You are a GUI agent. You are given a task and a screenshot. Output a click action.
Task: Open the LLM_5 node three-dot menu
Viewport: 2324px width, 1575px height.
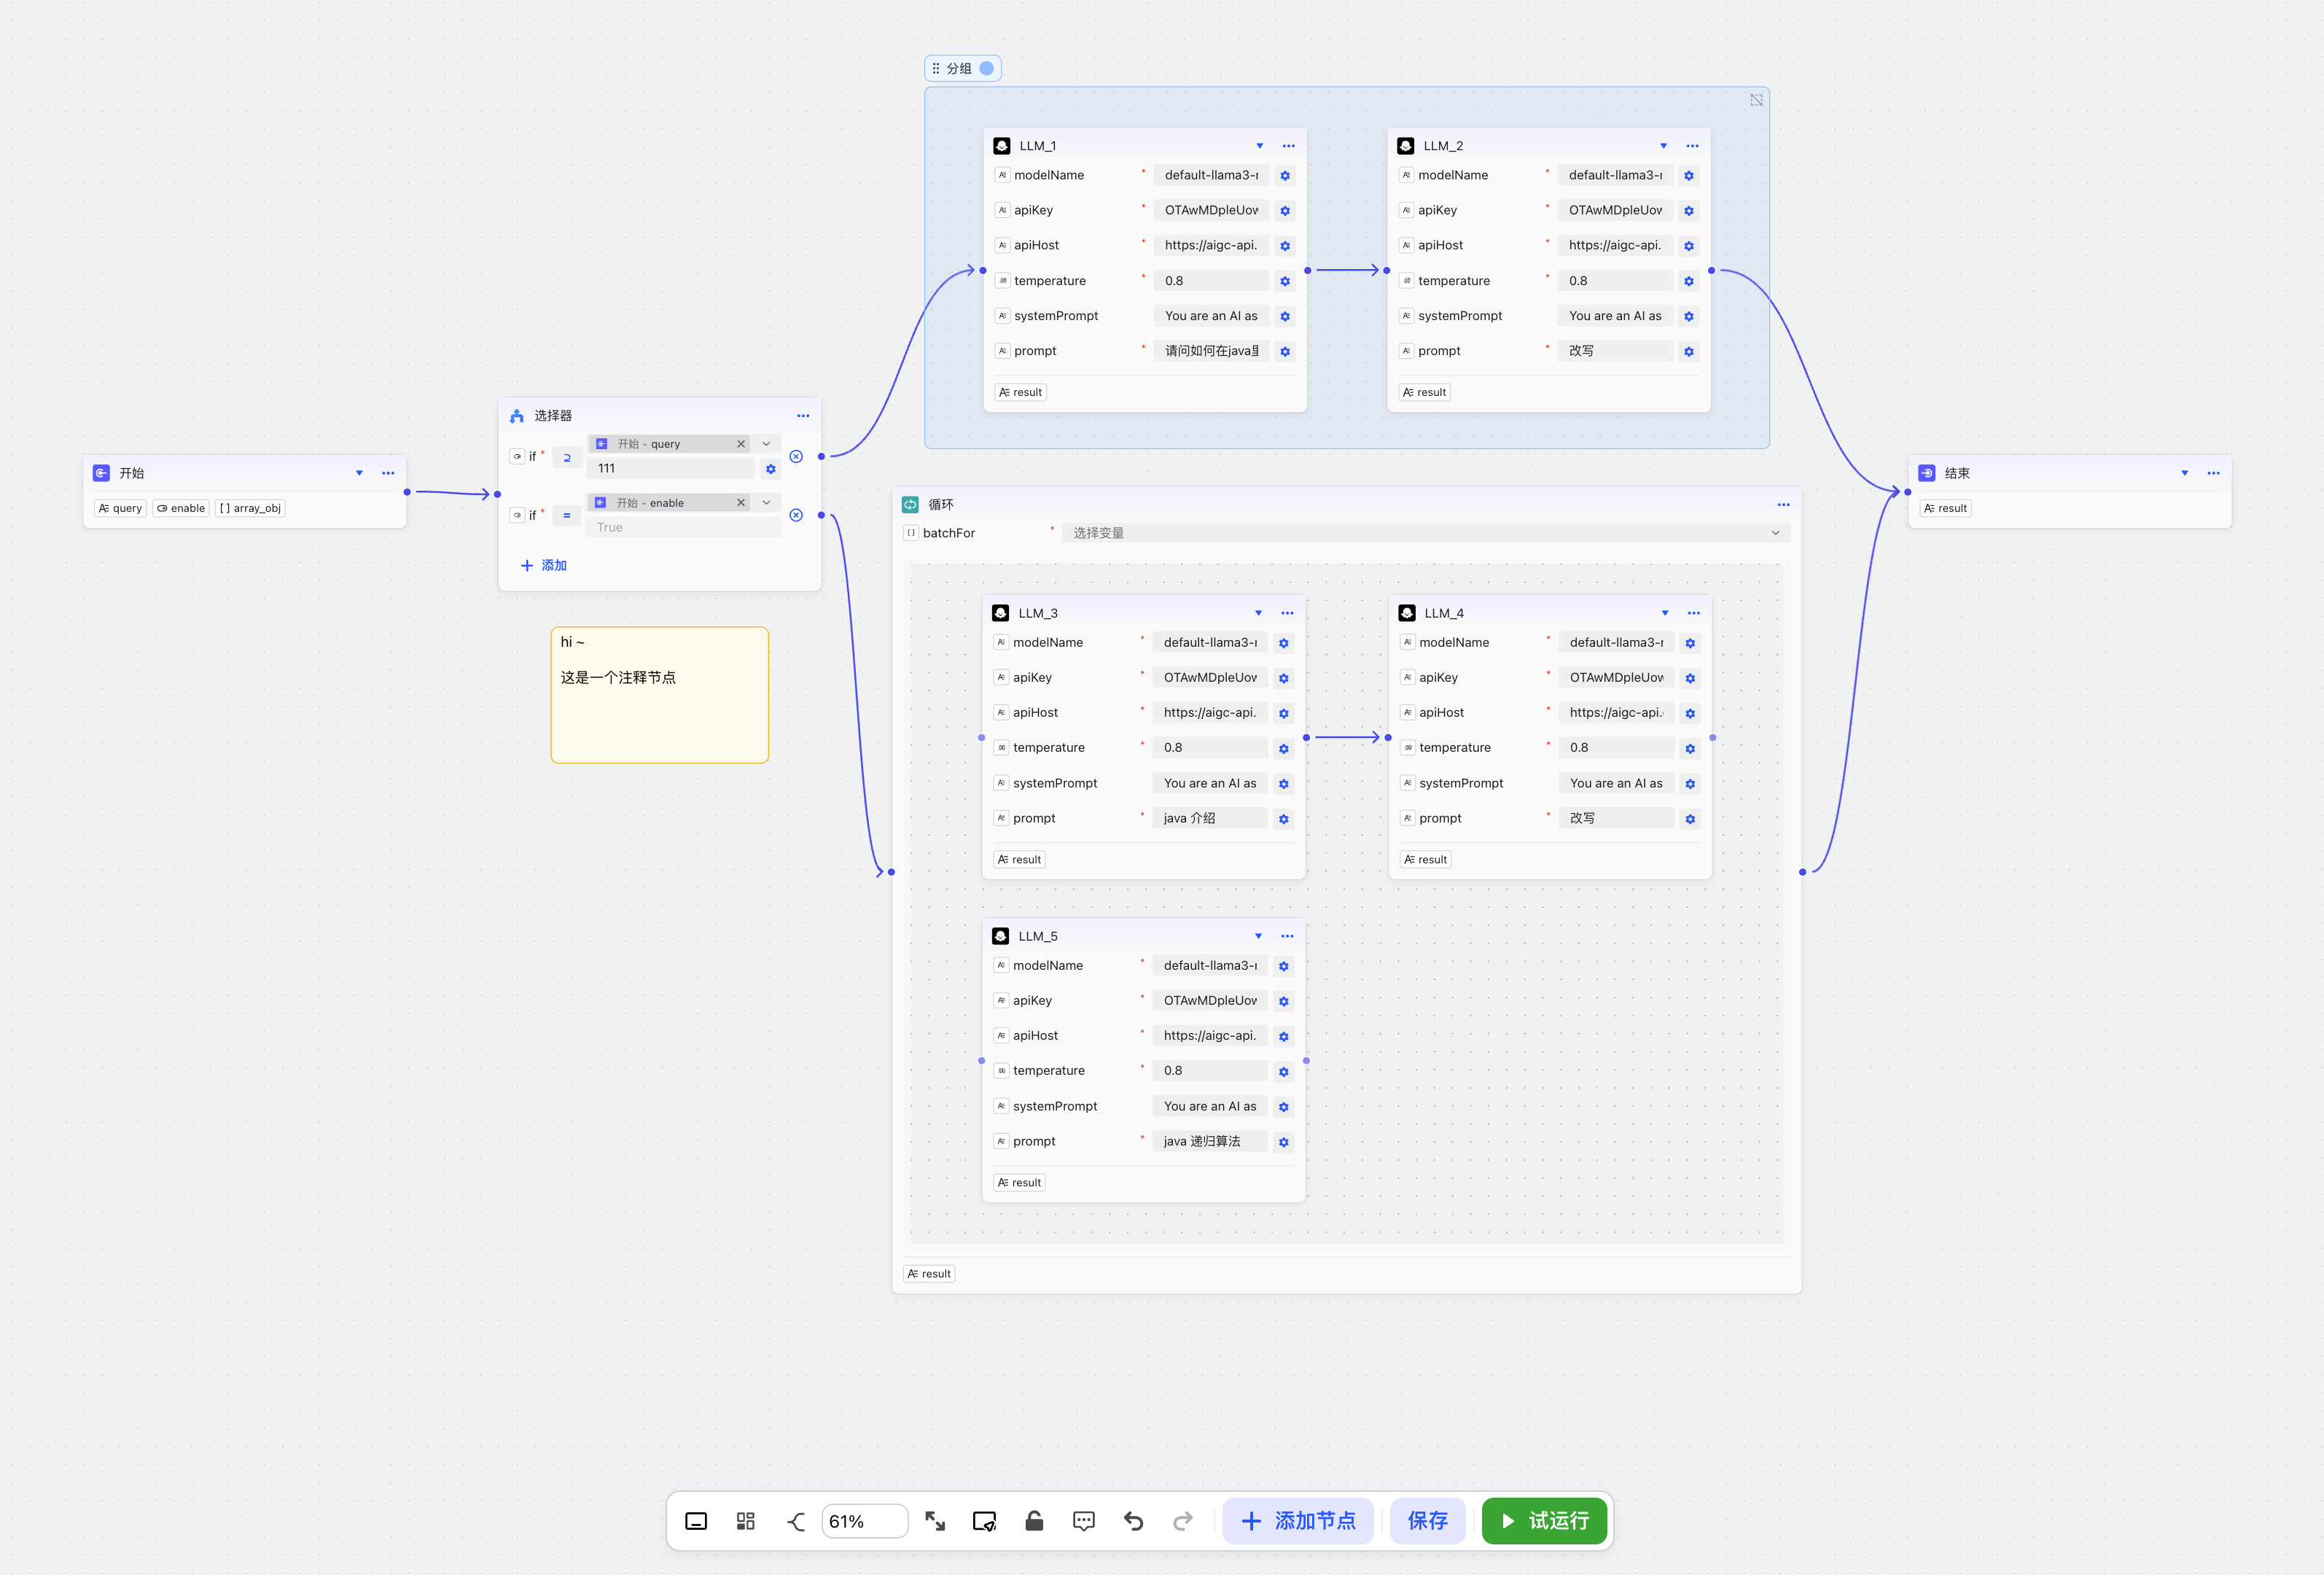[x=1287, y=936]
